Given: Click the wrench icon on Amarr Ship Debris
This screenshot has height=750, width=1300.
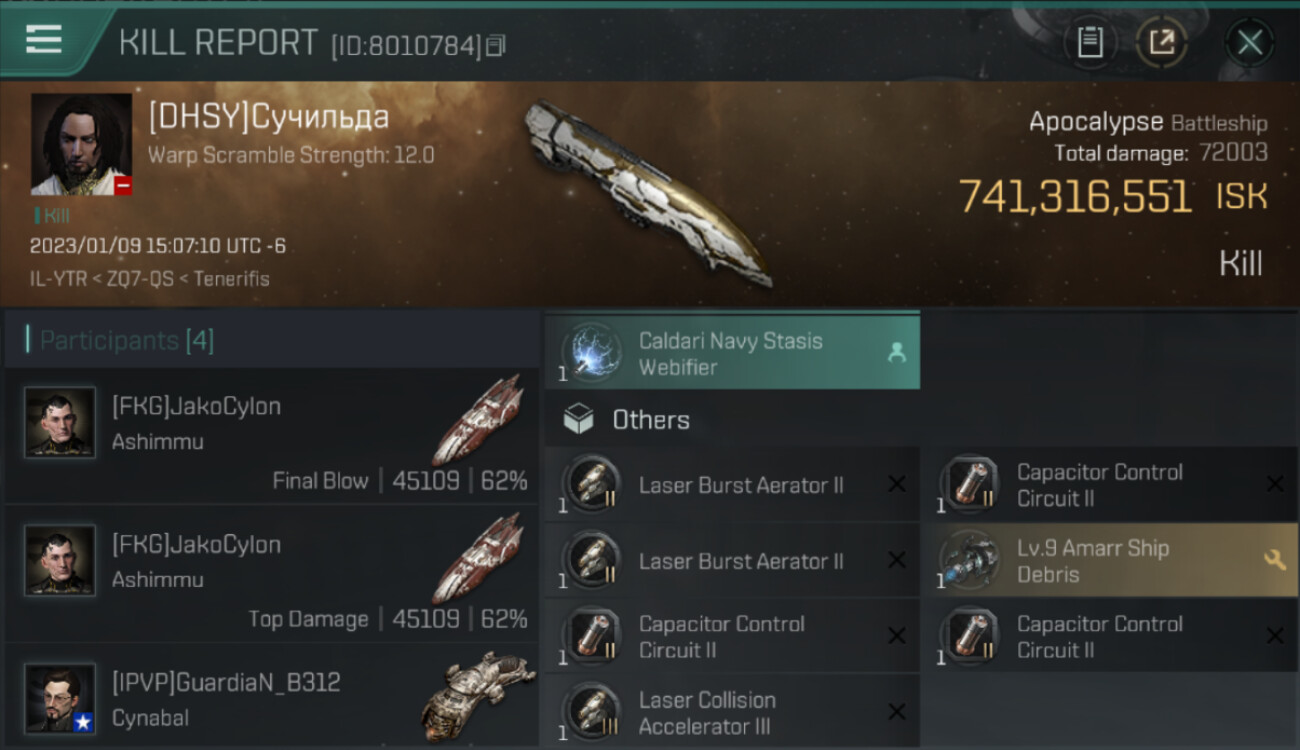Looking at the screenshot, I should tap(1275, 561).
